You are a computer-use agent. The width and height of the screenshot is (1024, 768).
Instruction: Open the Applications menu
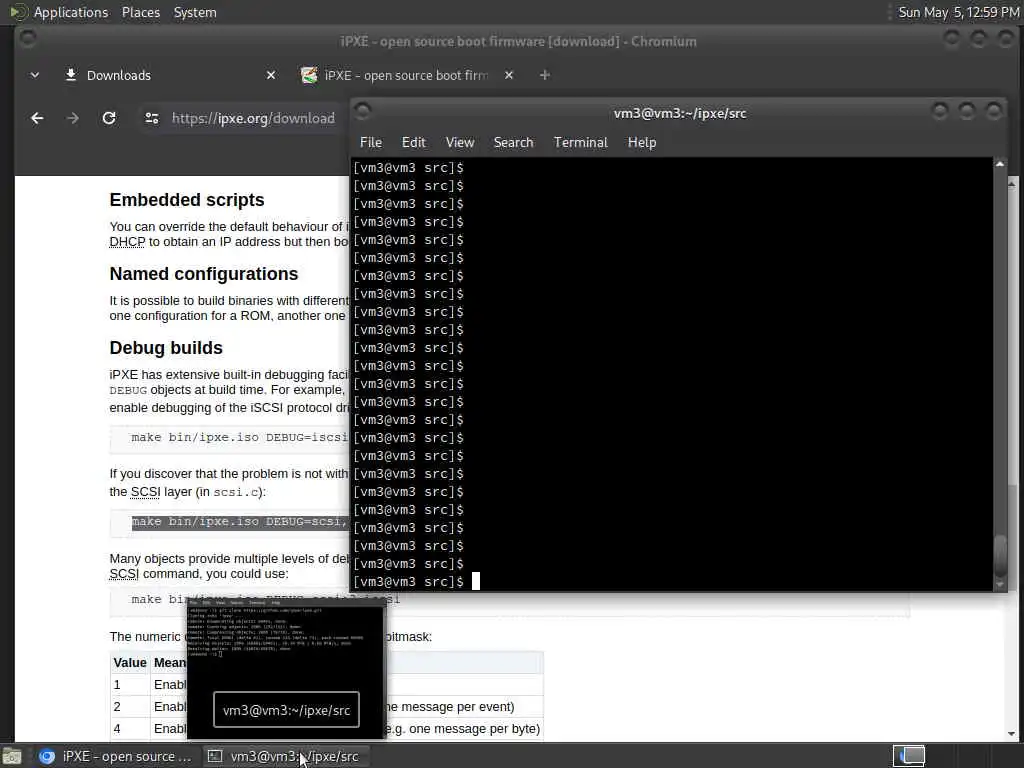click(x=71, y=12)
